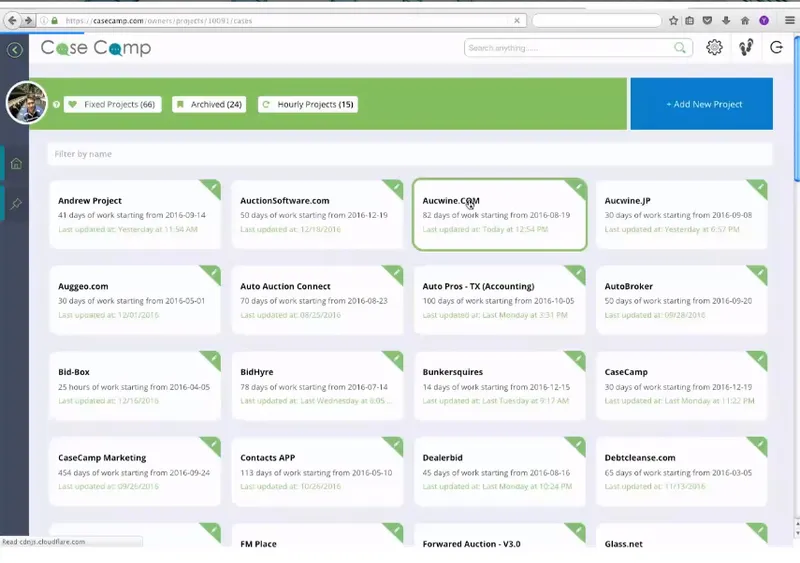Viewport: 800px width, 563px height.
Task: Click the Add New Project button
Action: click(x=702, y=104)
